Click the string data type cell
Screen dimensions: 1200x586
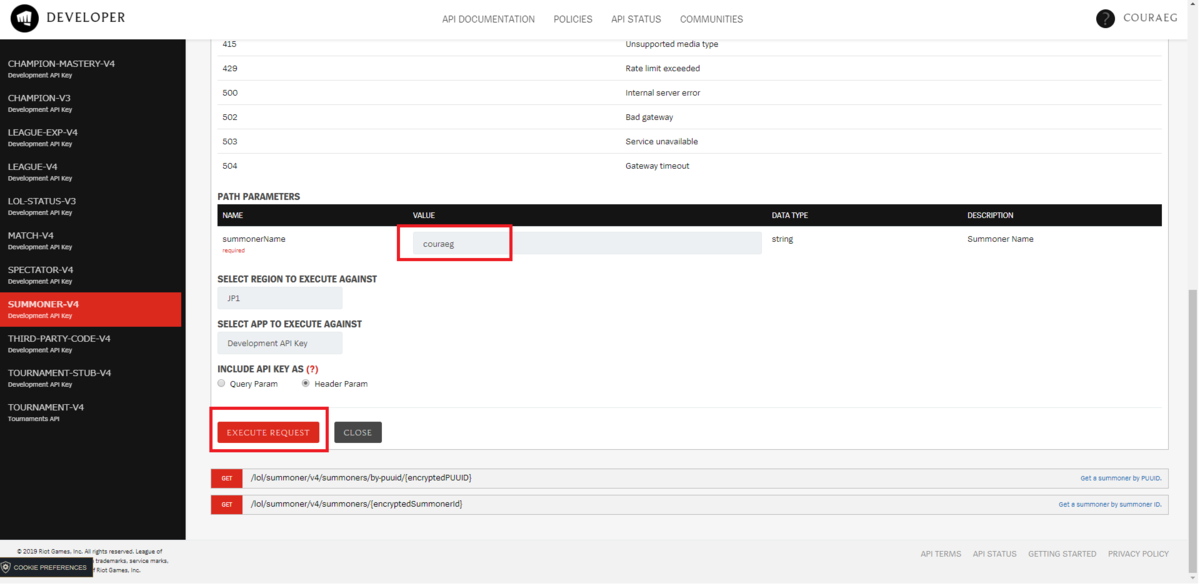(782, 239)
